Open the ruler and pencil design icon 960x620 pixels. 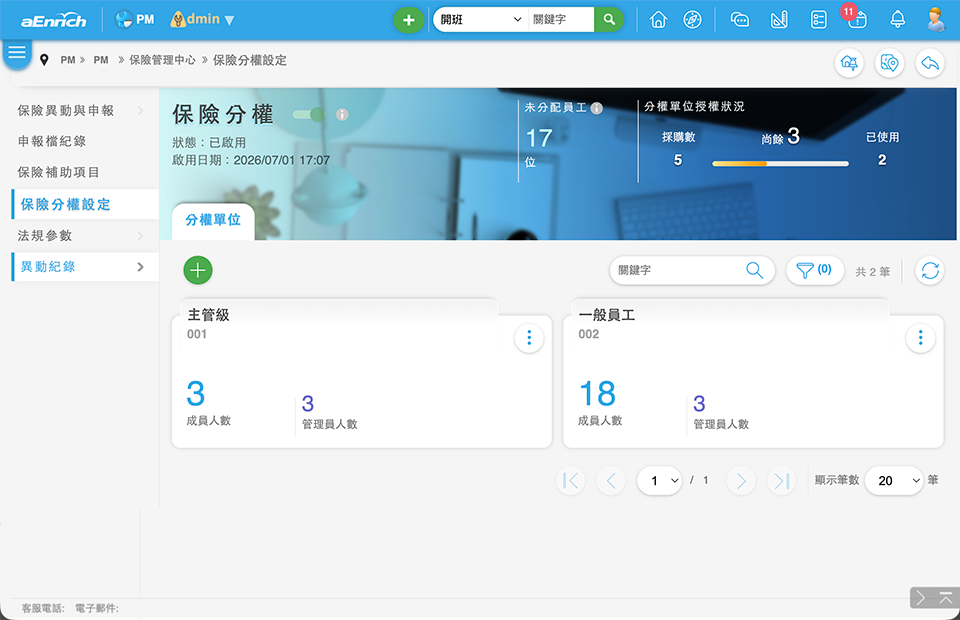coord(779,20)
